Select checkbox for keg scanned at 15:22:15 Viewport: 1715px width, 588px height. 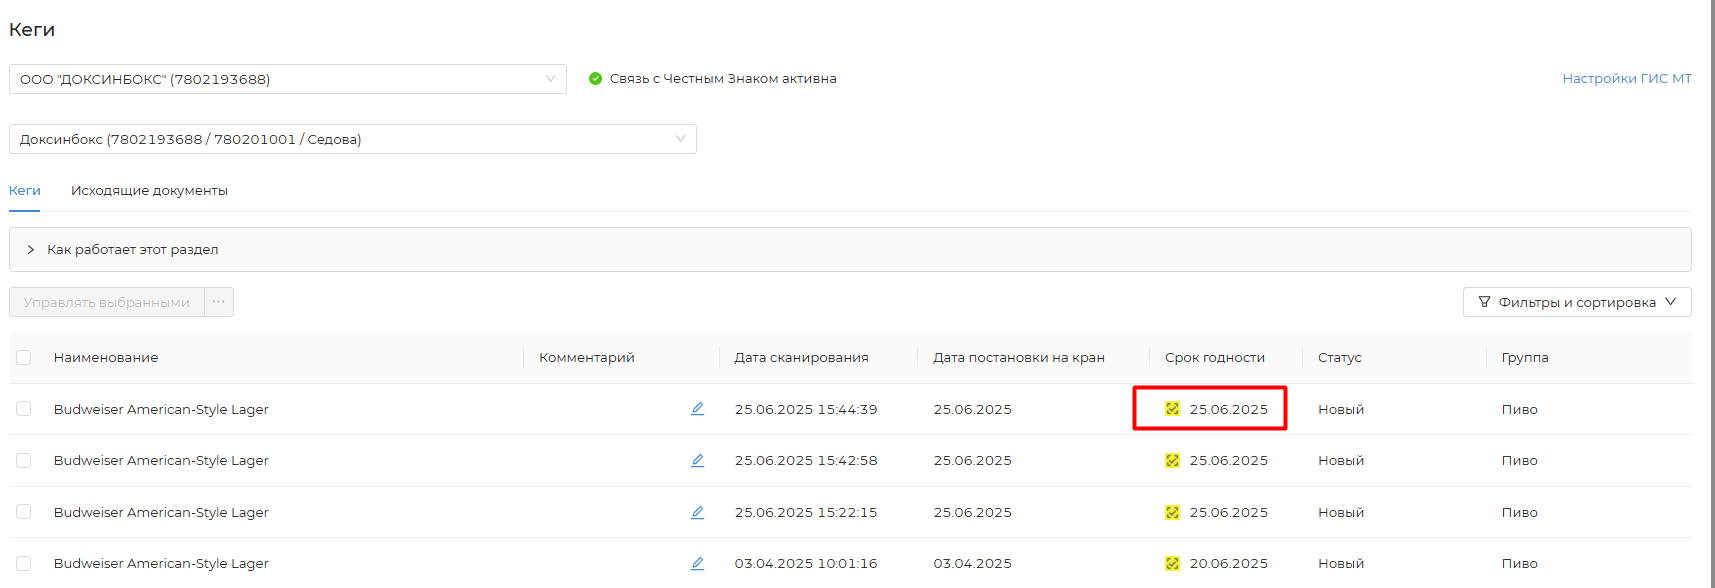(x=24, y=512)
